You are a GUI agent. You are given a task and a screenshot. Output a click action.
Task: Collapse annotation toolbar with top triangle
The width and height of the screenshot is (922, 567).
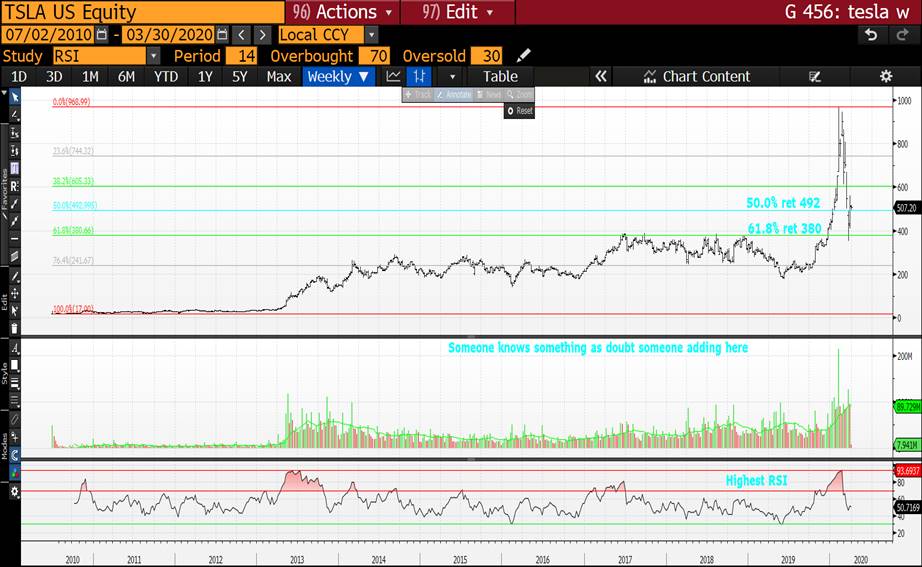click(x=4, y=94)
